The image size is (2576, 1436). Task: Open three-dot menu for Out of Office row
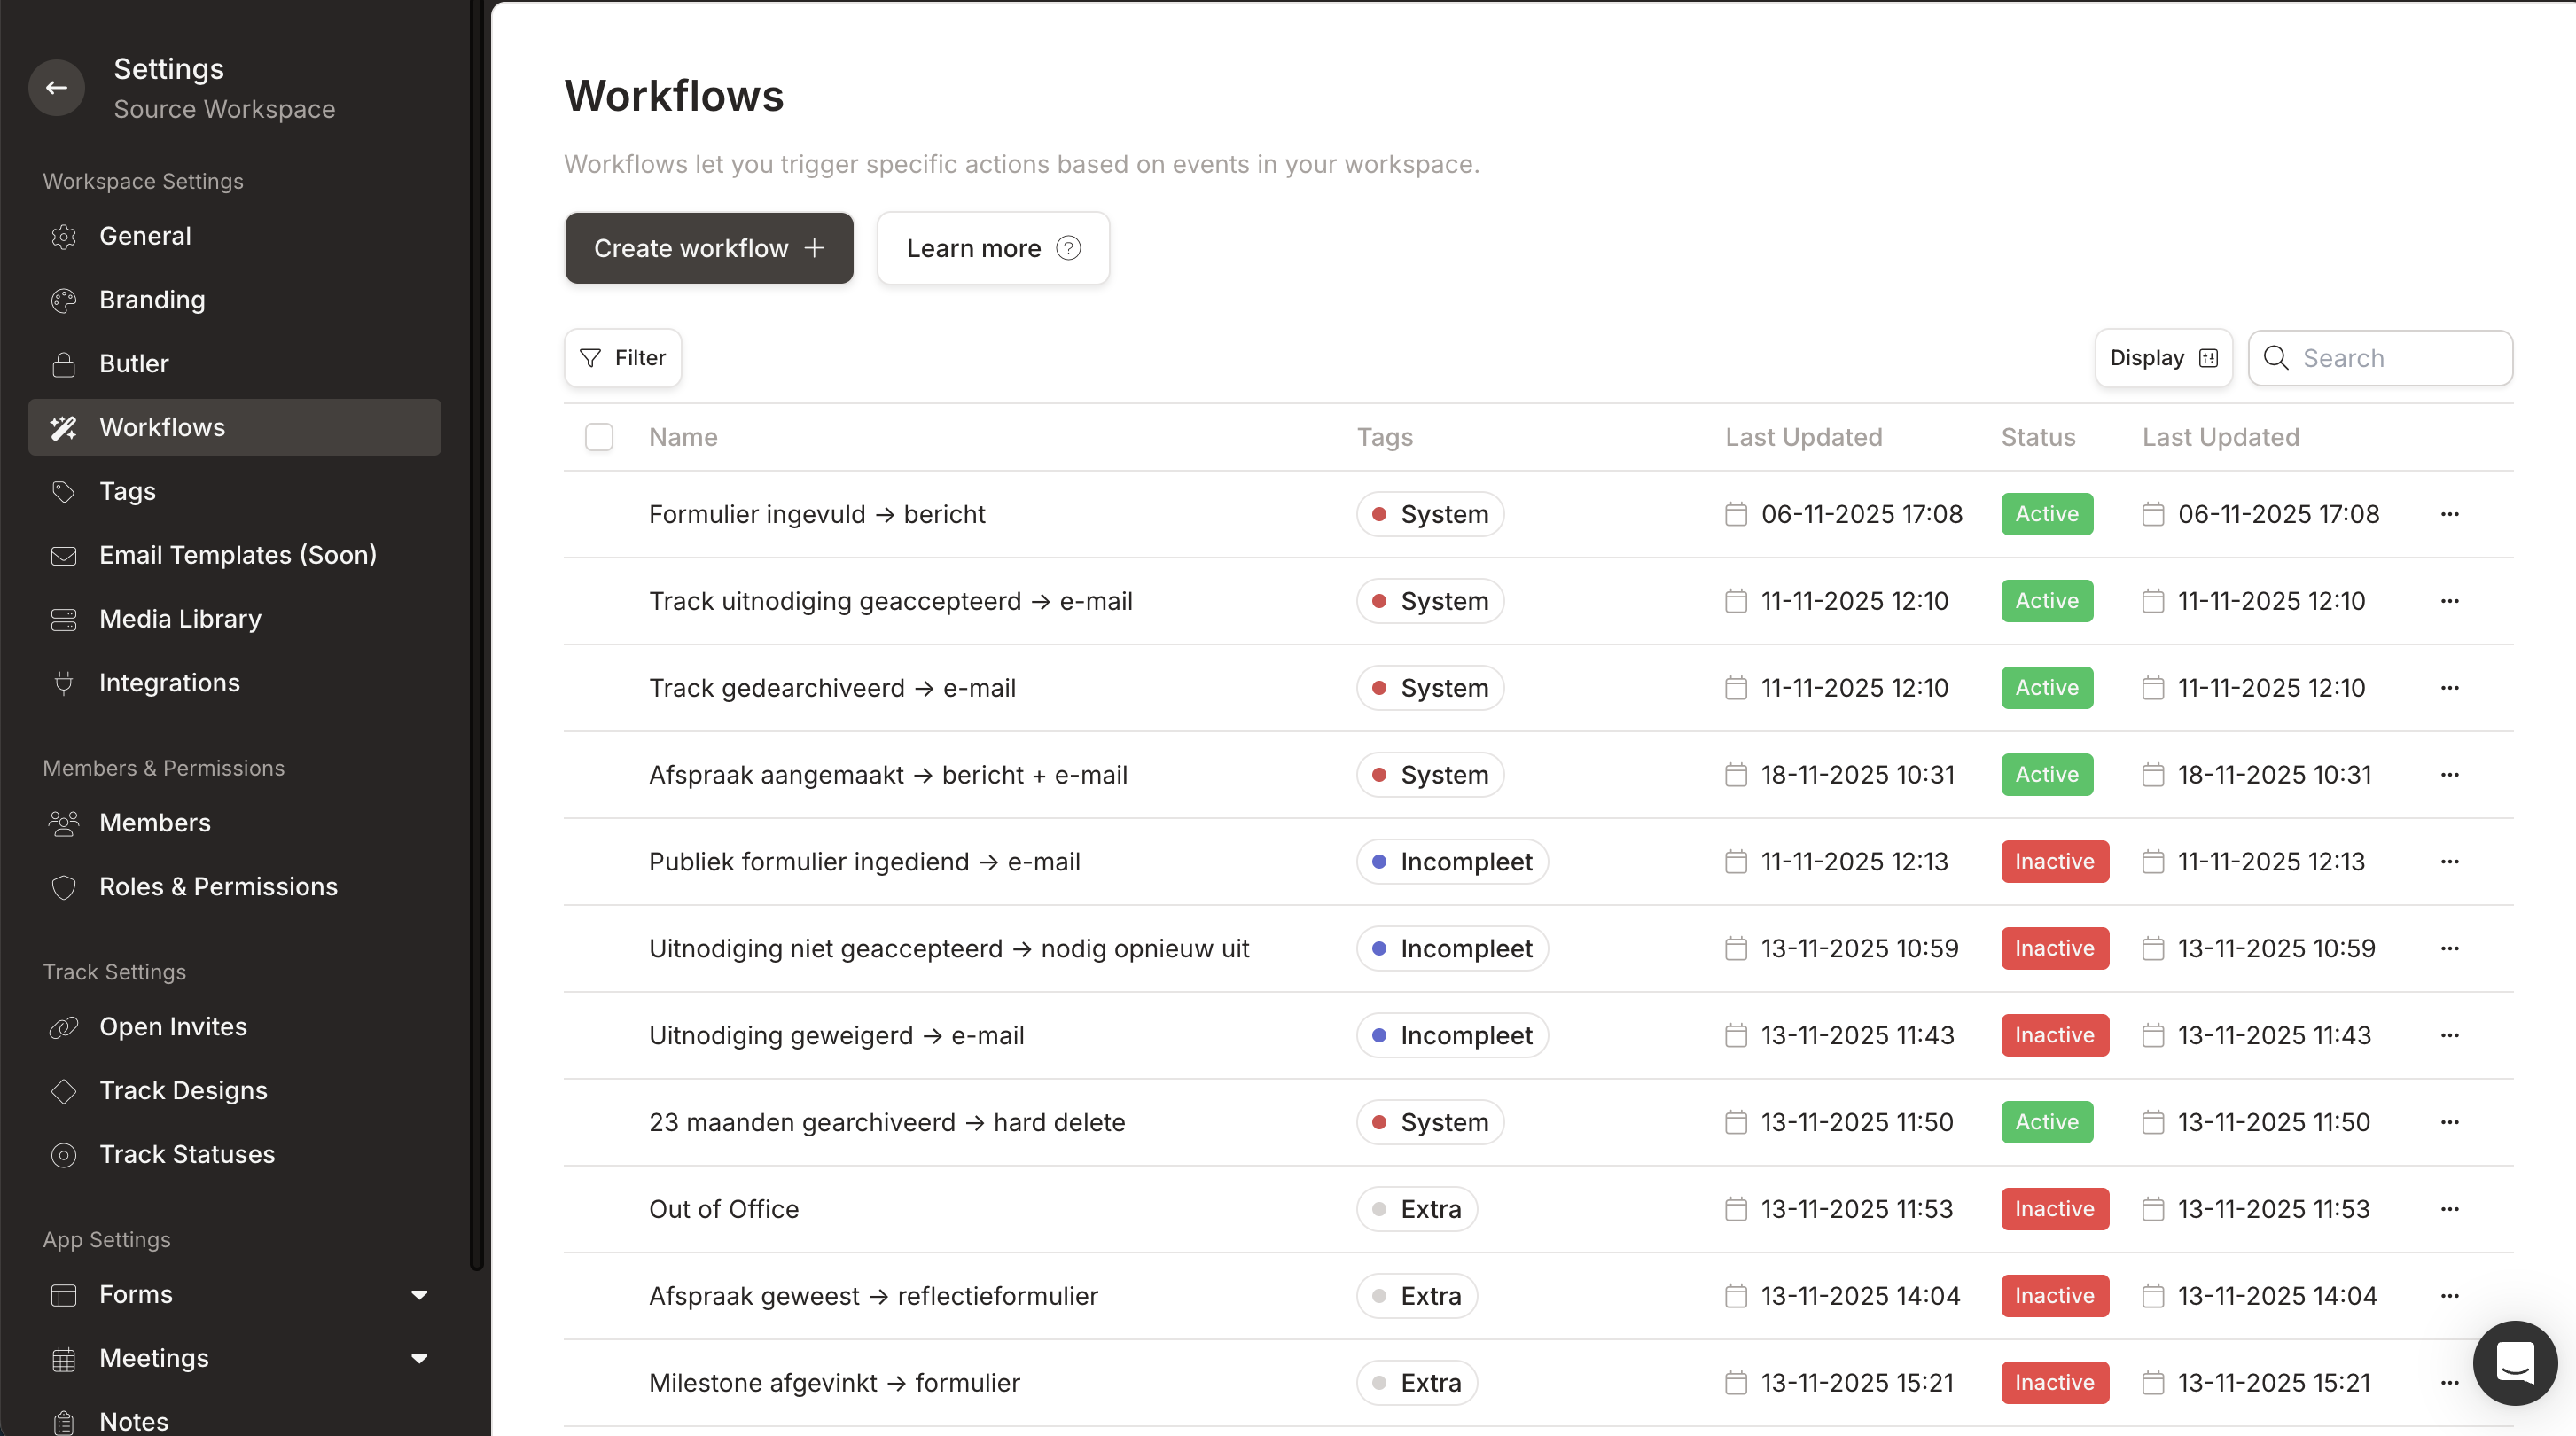click(x=2449, y=1209)
